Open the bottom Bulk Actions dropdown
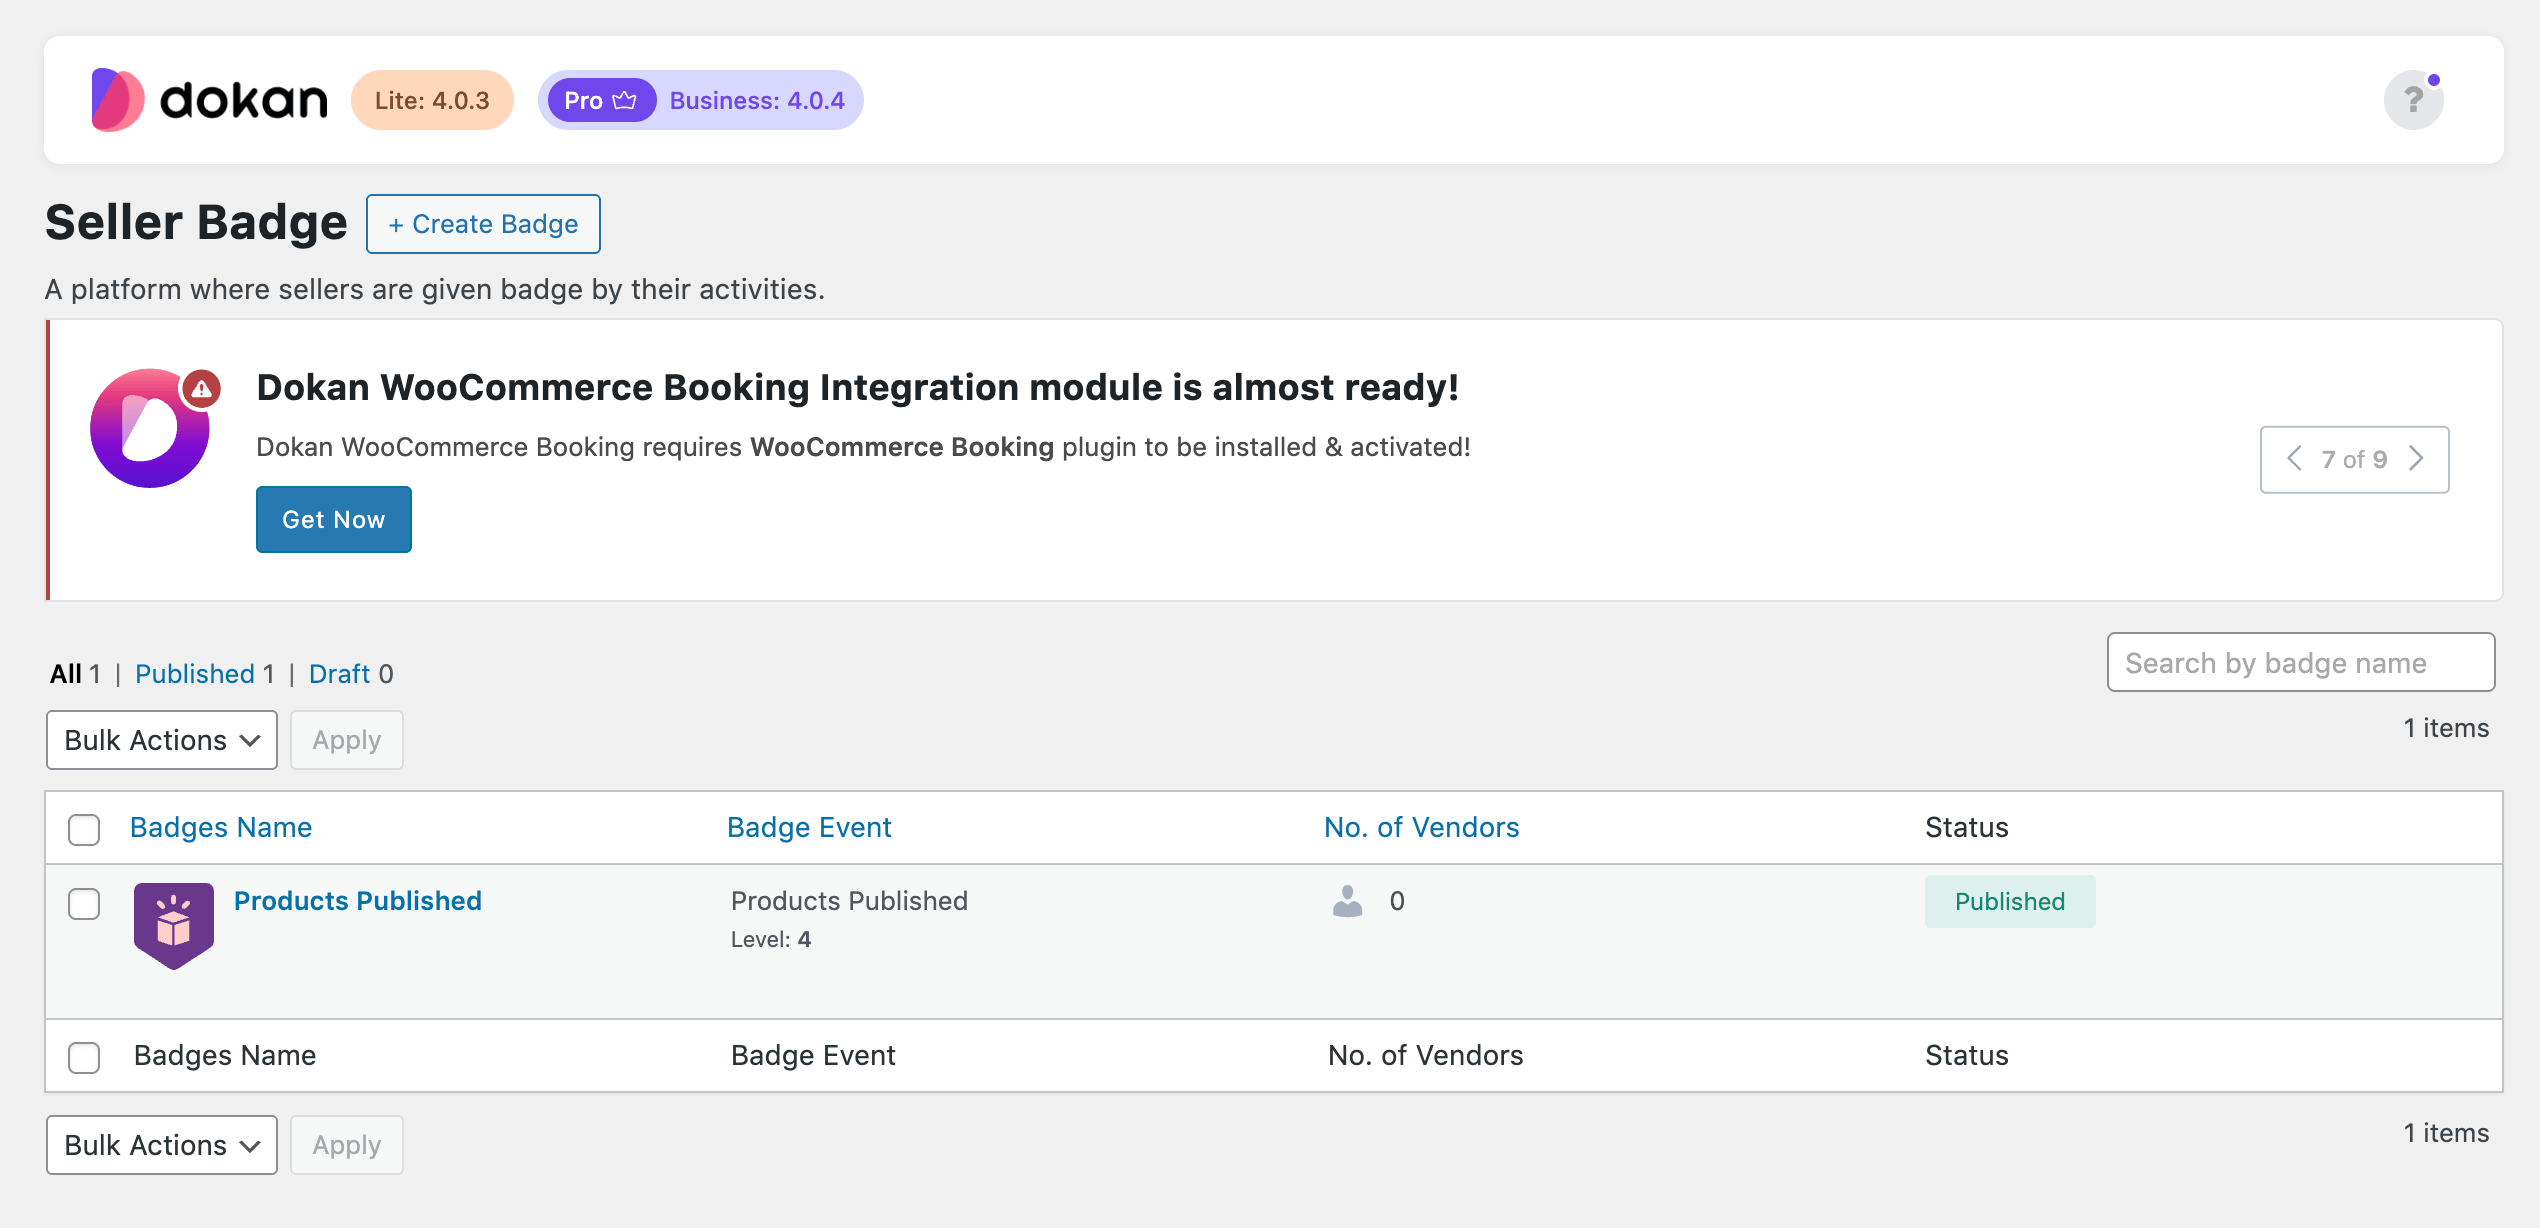This screenshot has width=2540, height=1228. tap(162, 1145)
